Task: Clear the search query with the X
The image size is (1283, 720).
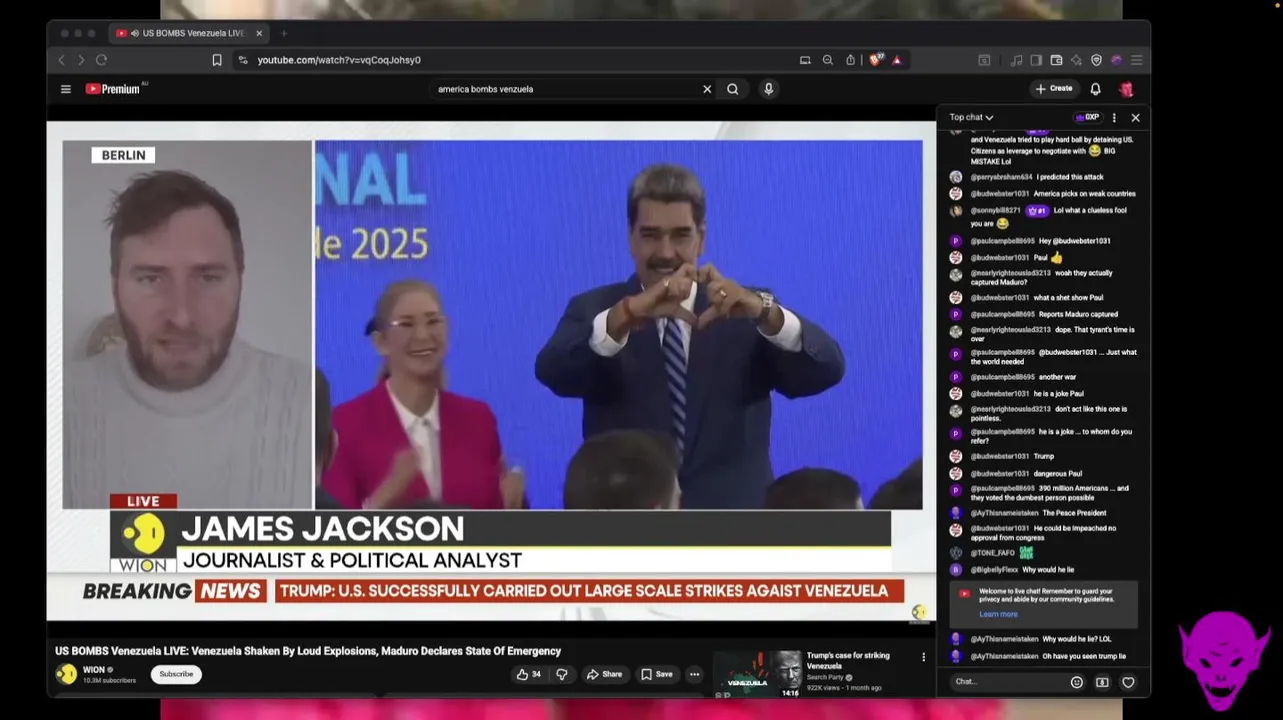Action: (707, 89)
